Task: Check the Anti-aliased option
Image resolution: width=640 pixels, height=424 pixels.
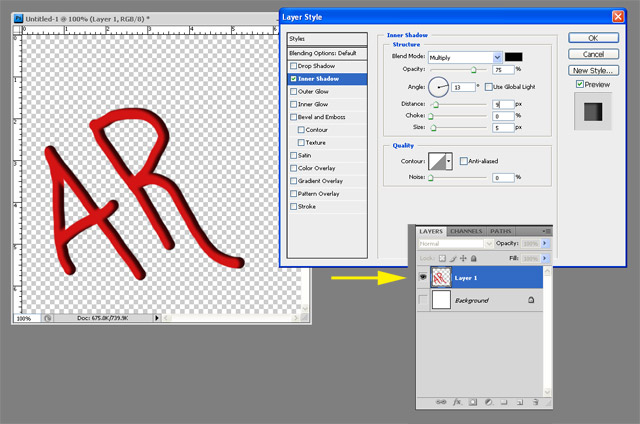Action: (464, 161)
